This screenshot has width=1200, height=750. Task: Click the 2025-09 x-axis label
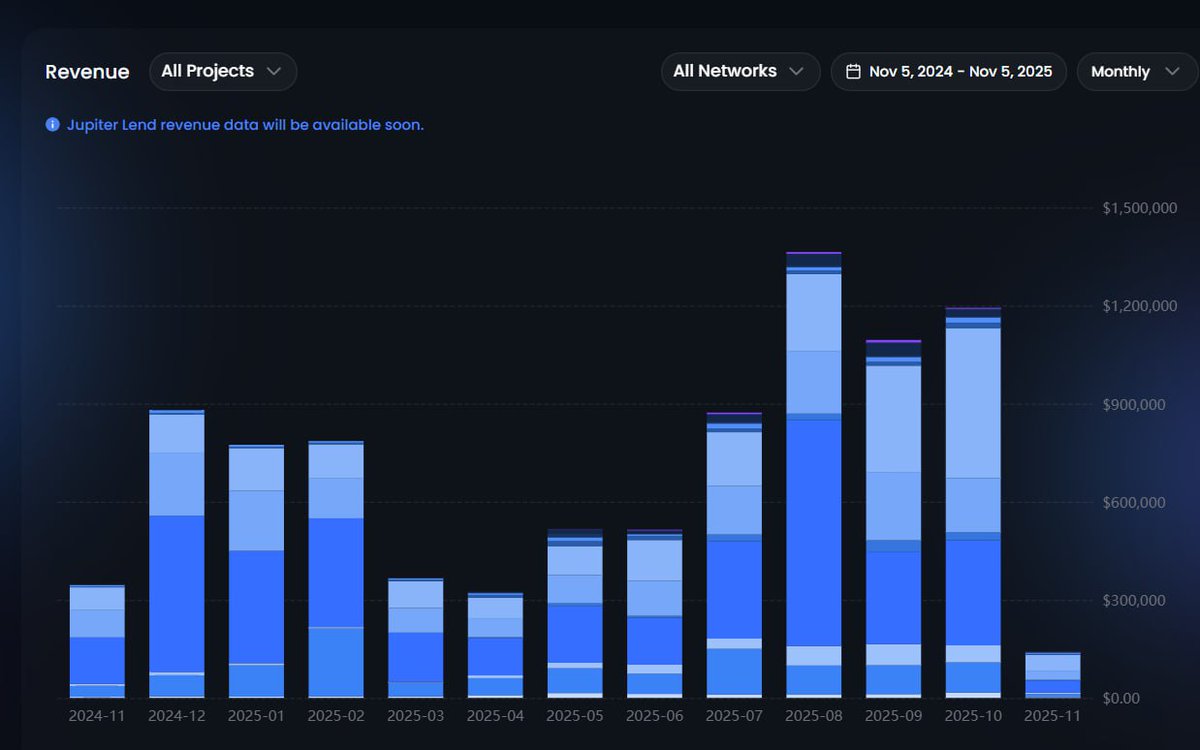(x=894, y=716)
